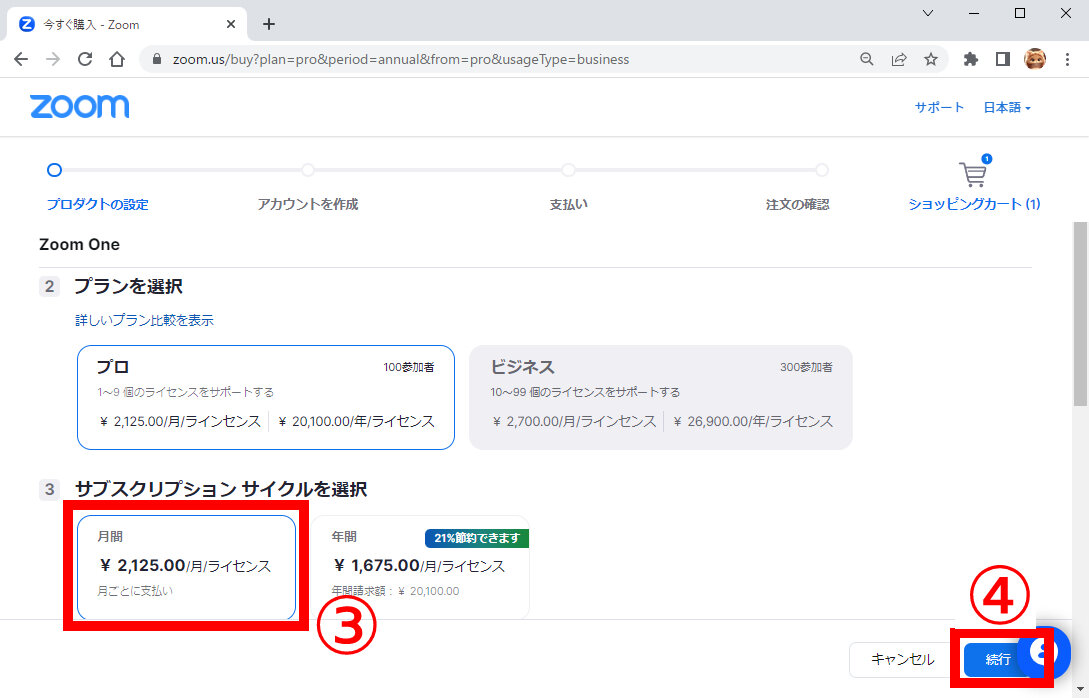Share this page from address bar

[x=899, y=60]
